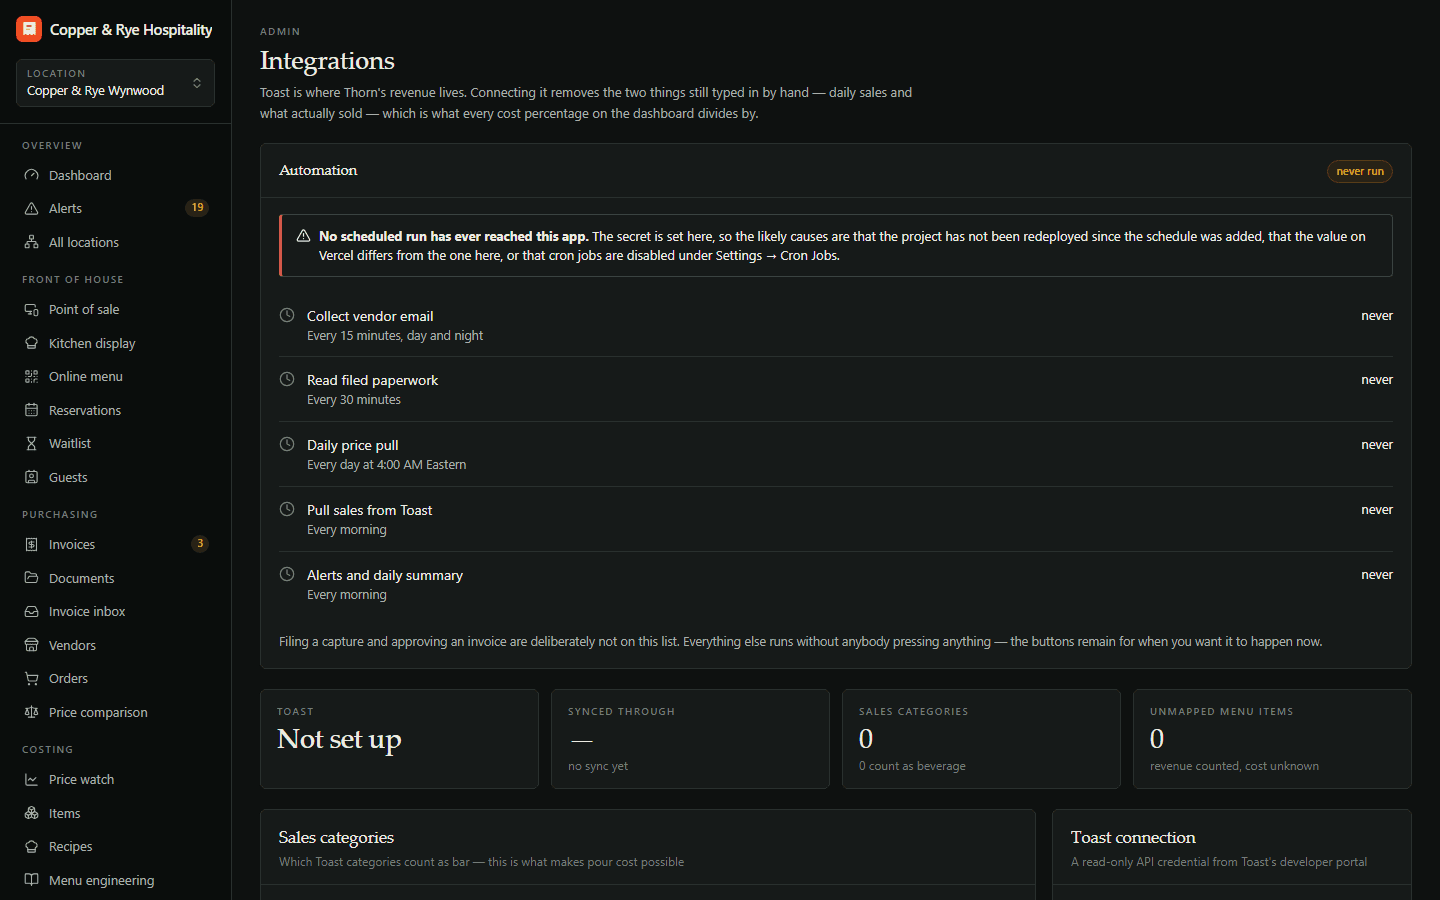Go to Items in the sidebar

115,813
